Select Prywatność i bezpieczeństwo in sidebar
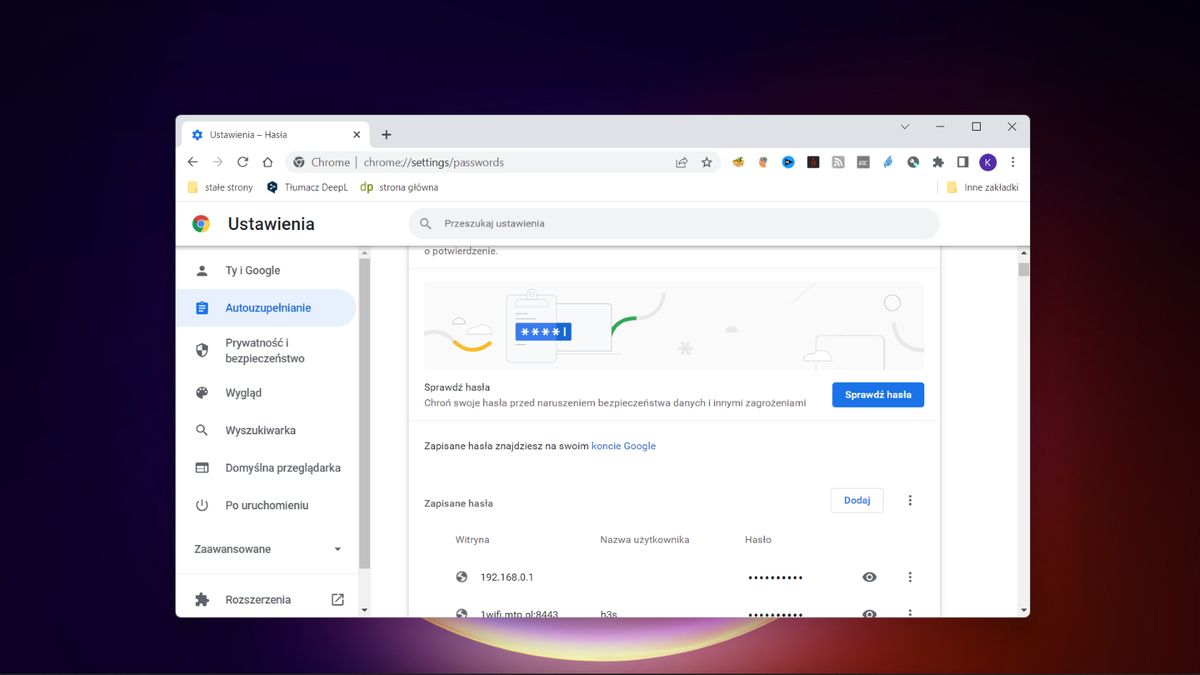 click(258, 350)
